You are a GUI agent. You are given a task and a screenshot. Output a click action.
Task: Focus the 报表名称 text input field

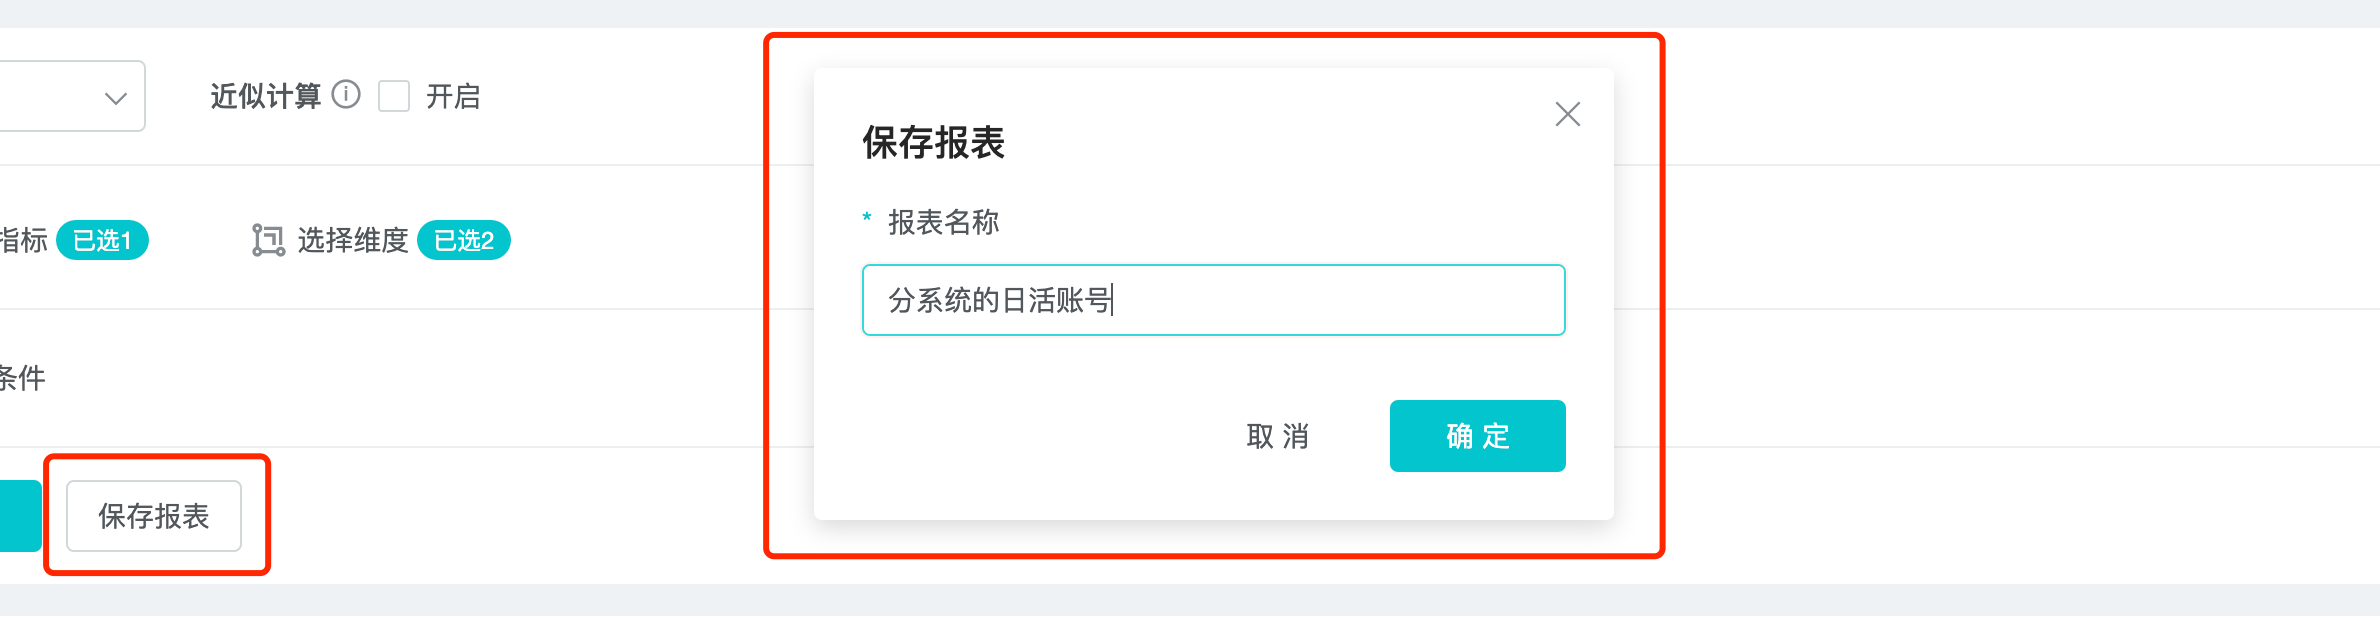click(x=1213, y=300)
